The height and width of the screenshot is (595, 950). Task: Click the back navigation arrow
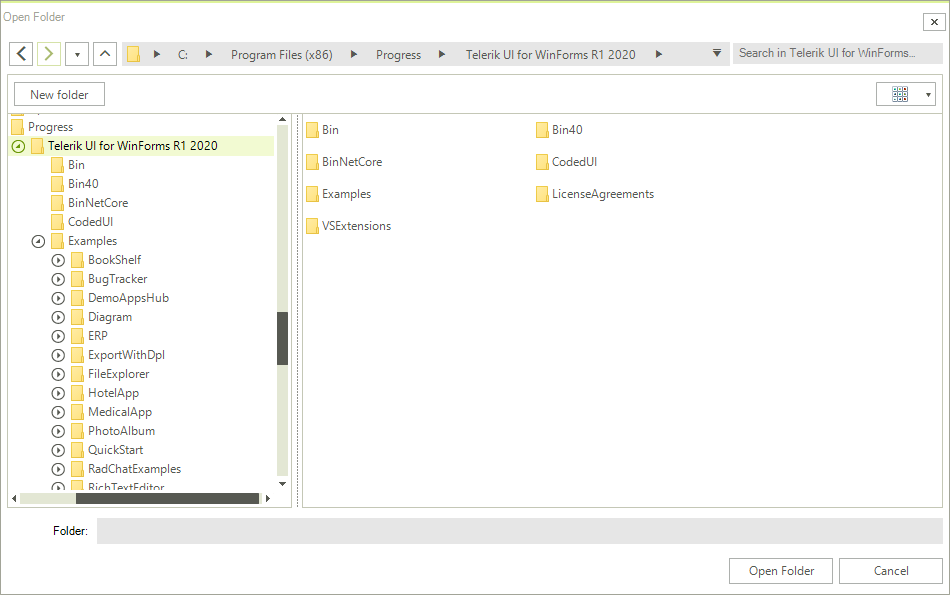coord(21,53)
